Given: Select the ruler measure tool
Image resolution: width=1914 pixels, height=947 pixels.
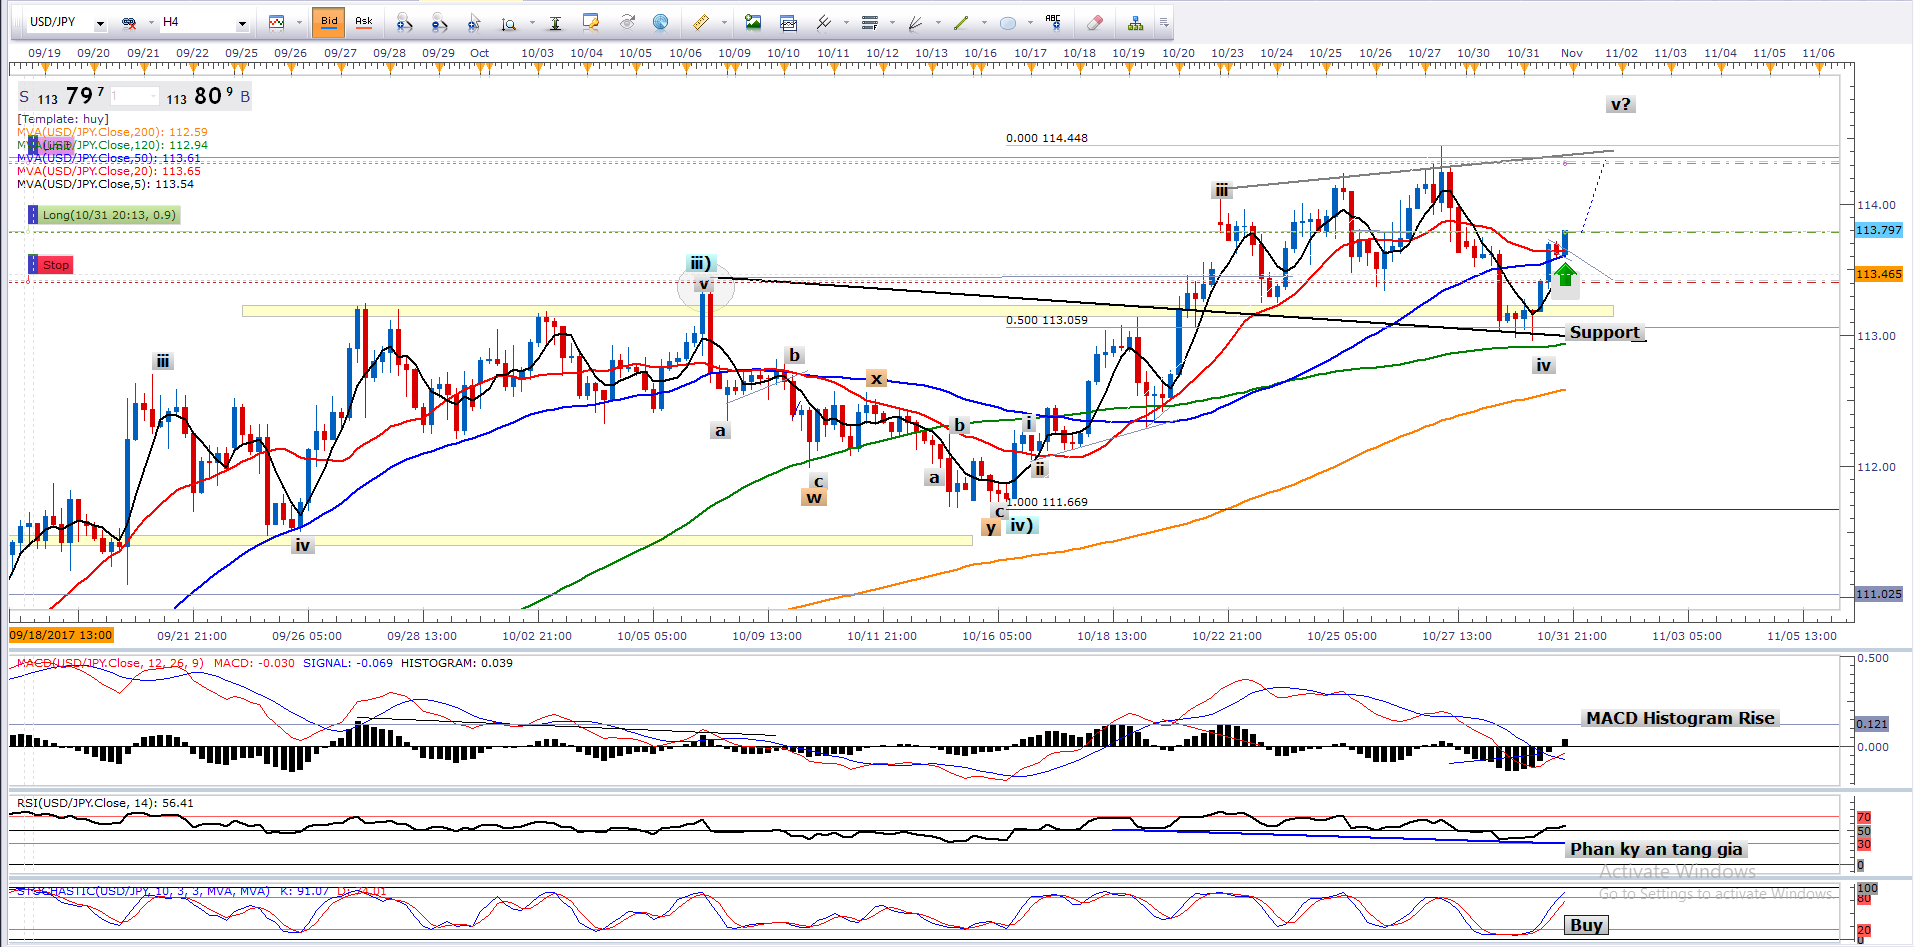Looking at the screenshot, I should click(x=701, y=22).
